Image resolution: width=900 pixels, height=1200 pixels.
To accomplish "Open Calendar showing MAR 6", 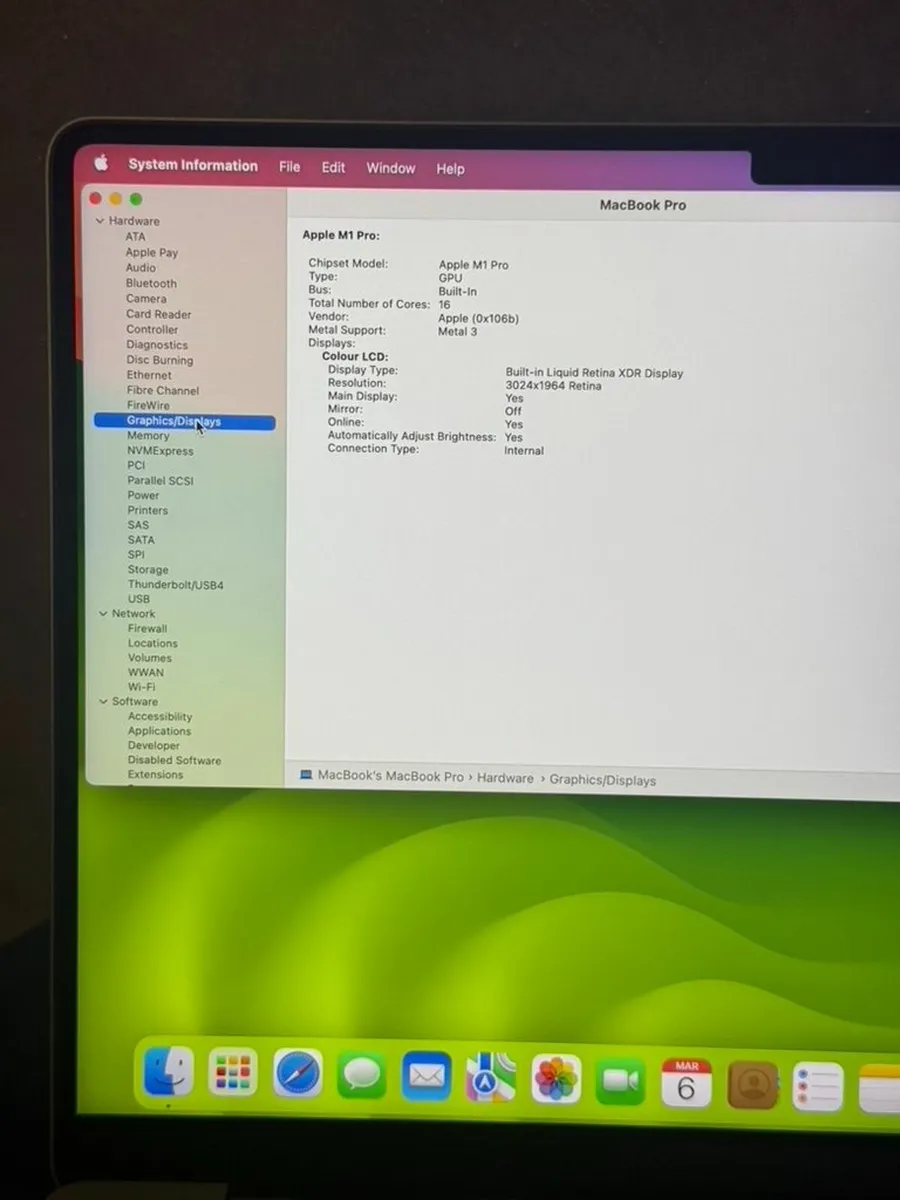I will tap(686, 1084).
